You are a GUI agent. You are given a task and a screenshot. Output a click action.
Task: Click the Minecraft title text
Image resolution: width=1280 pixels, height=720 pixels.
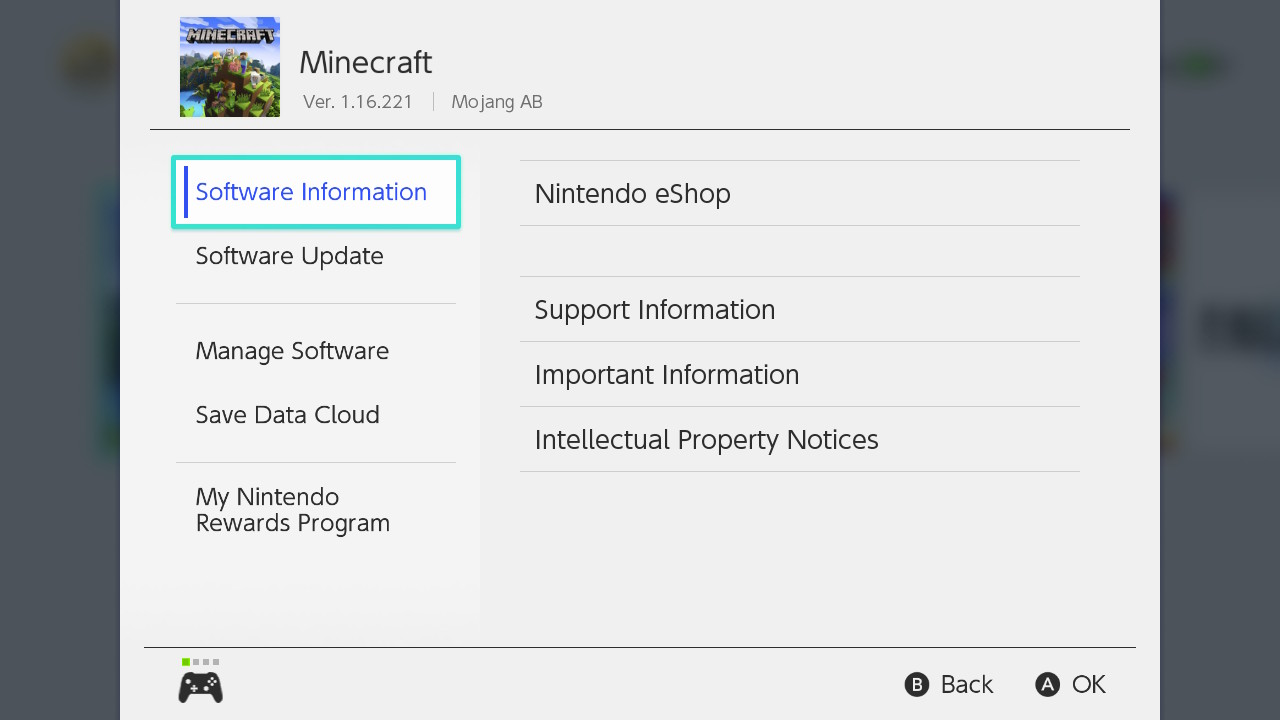coord(365,62)
